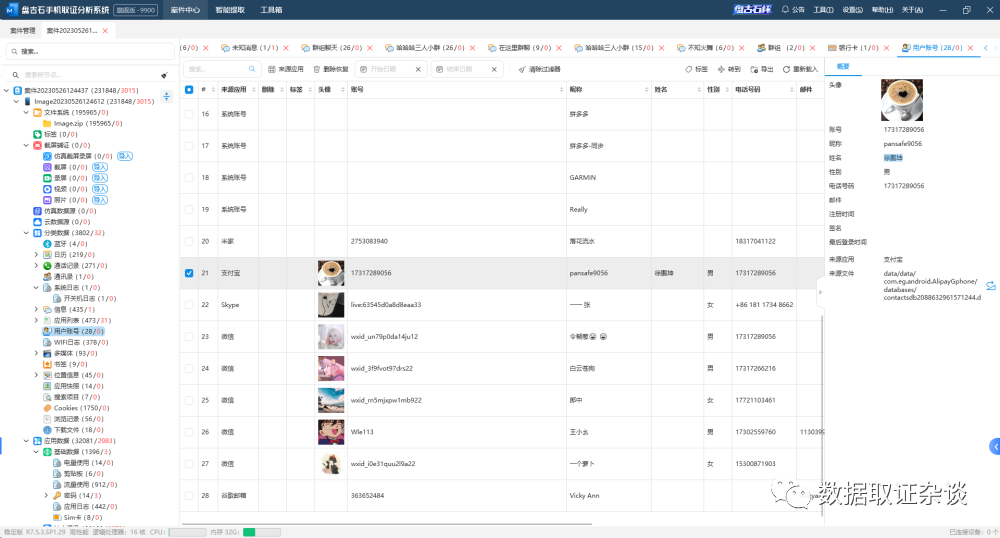Click 导入 button next to 视频
Viewport: 1000px width, 538px height.
(x=99, y=189)
